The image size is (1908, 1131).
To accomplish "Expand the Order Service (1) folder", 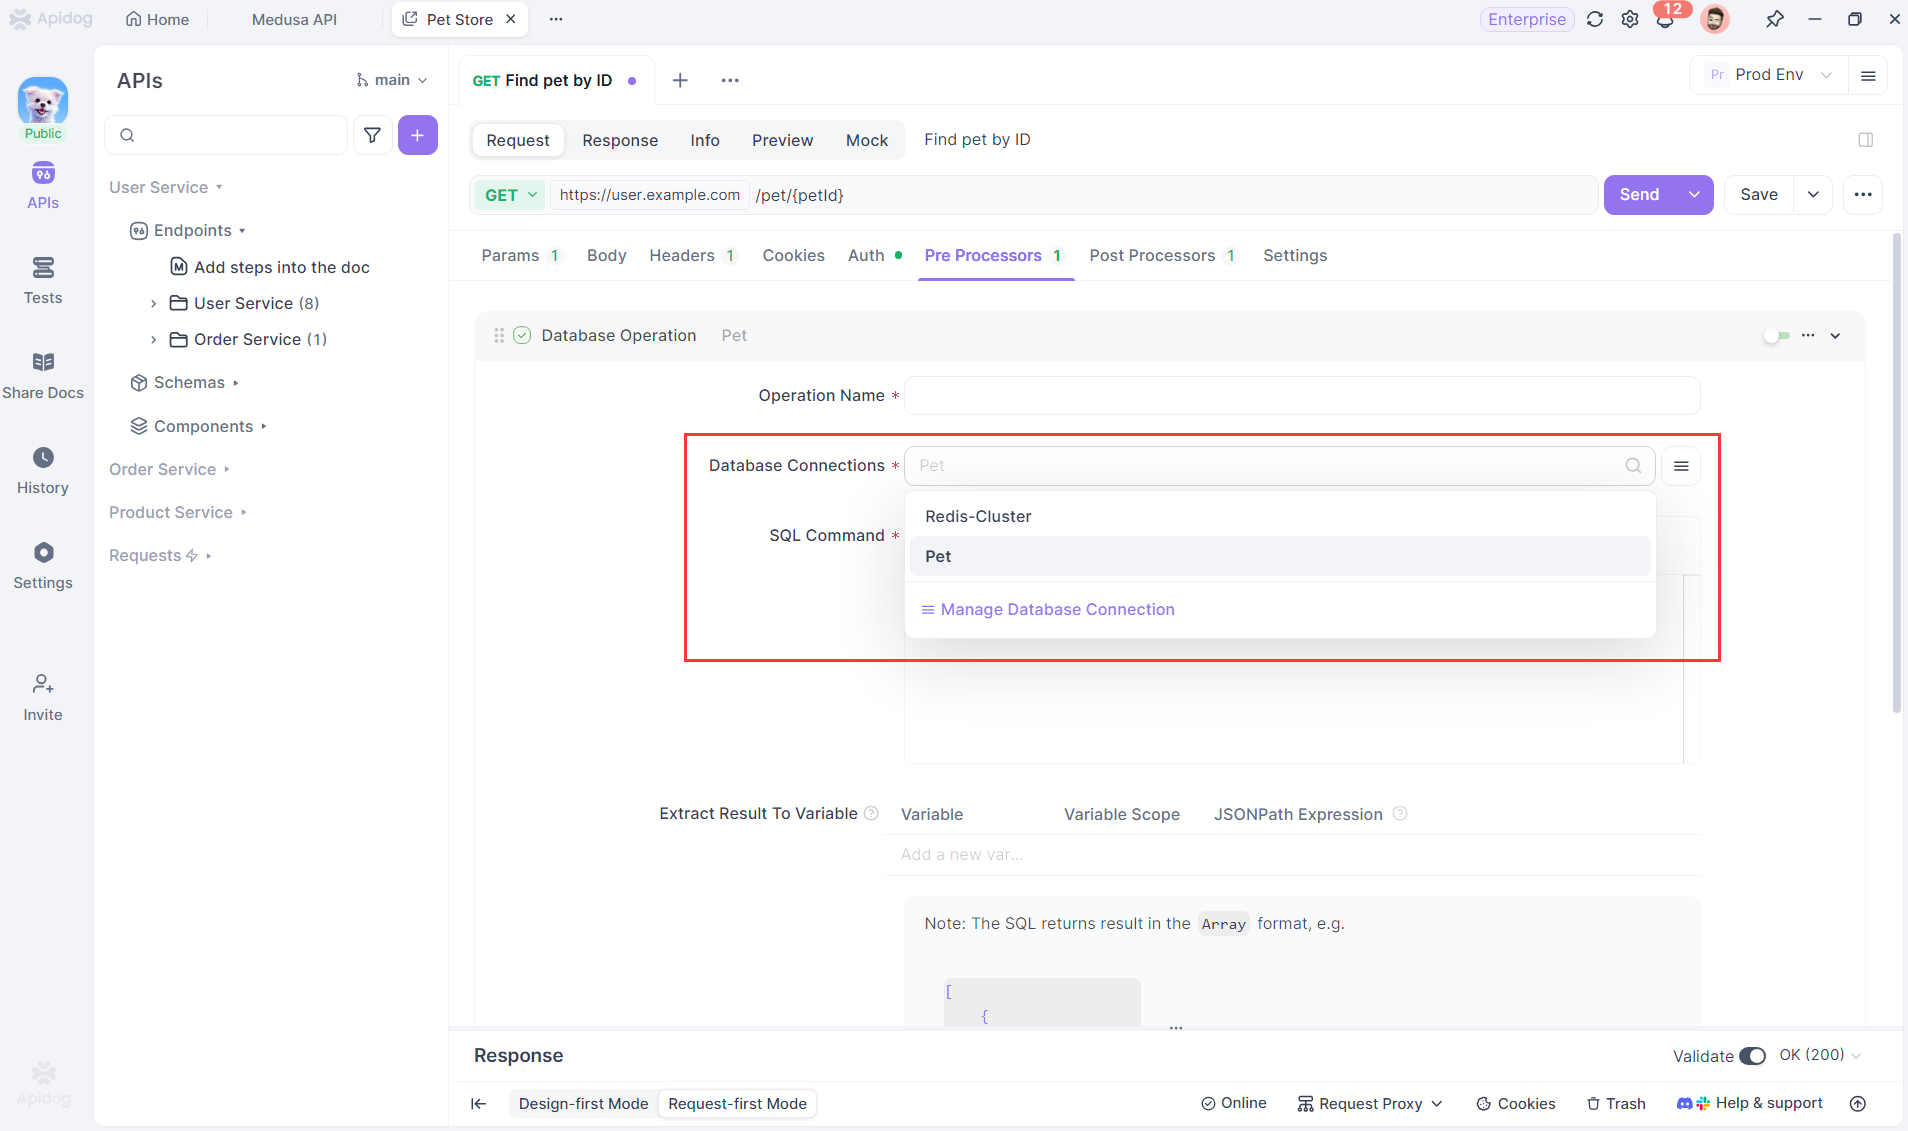I will click(153, 340).
